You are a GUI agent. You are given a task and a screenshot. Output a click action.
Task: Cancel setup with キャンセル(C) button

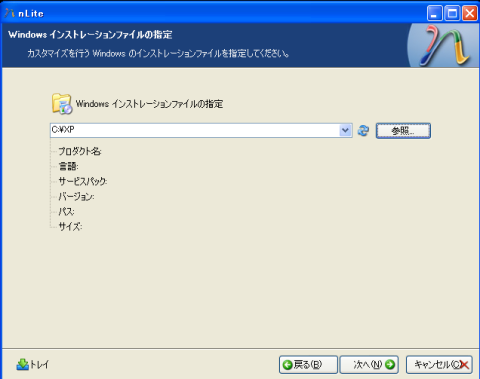click(439, 365)
